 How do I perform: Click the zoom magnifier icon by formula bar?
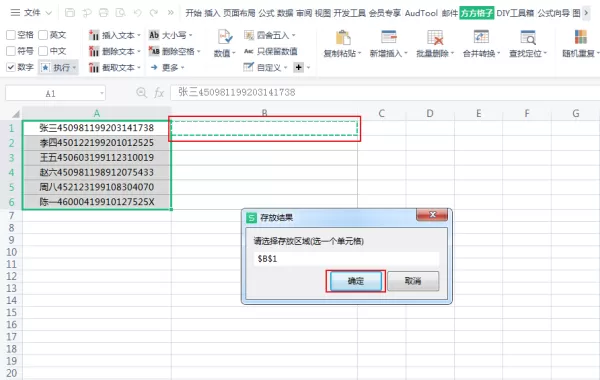tap(141, 92)
